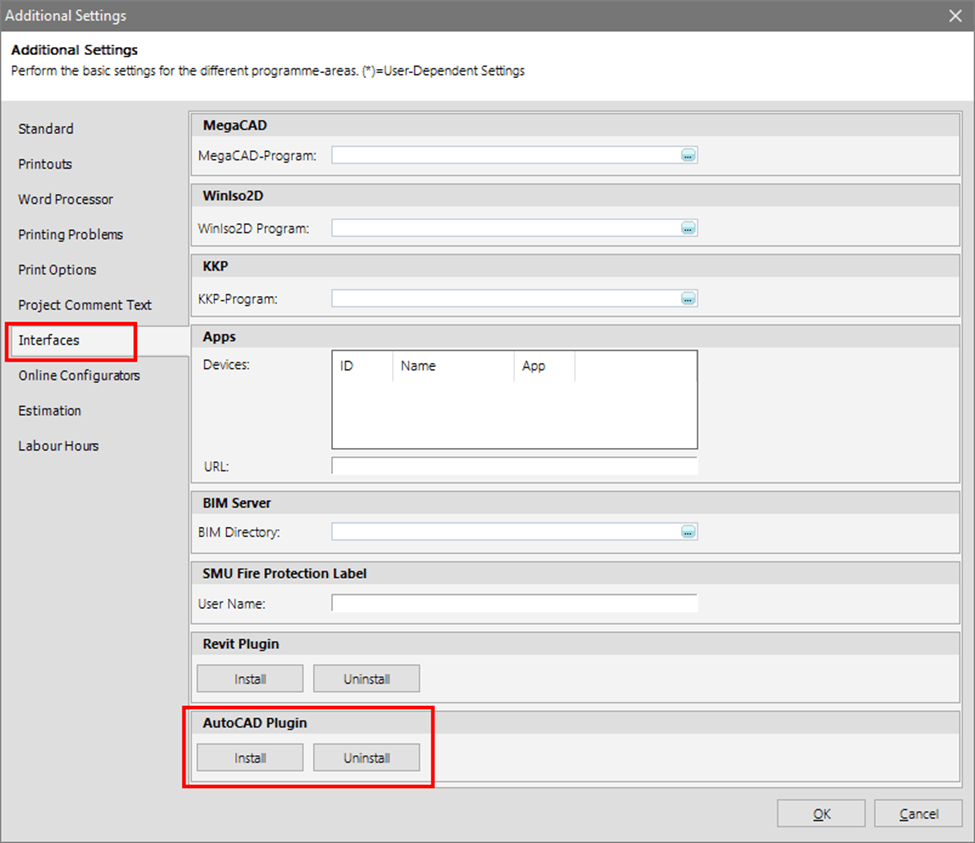Install the AutoCAD Plugin
Screen dimensions: 975x843
[x=250, y=758]
